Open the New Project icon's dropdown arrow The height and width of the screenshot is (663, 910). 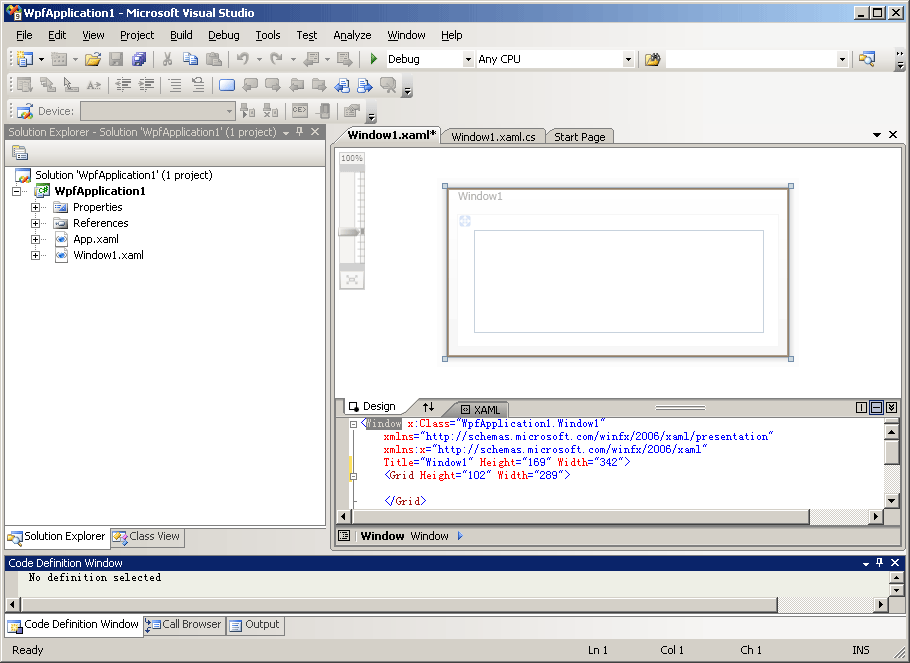[x=41, y=59]
